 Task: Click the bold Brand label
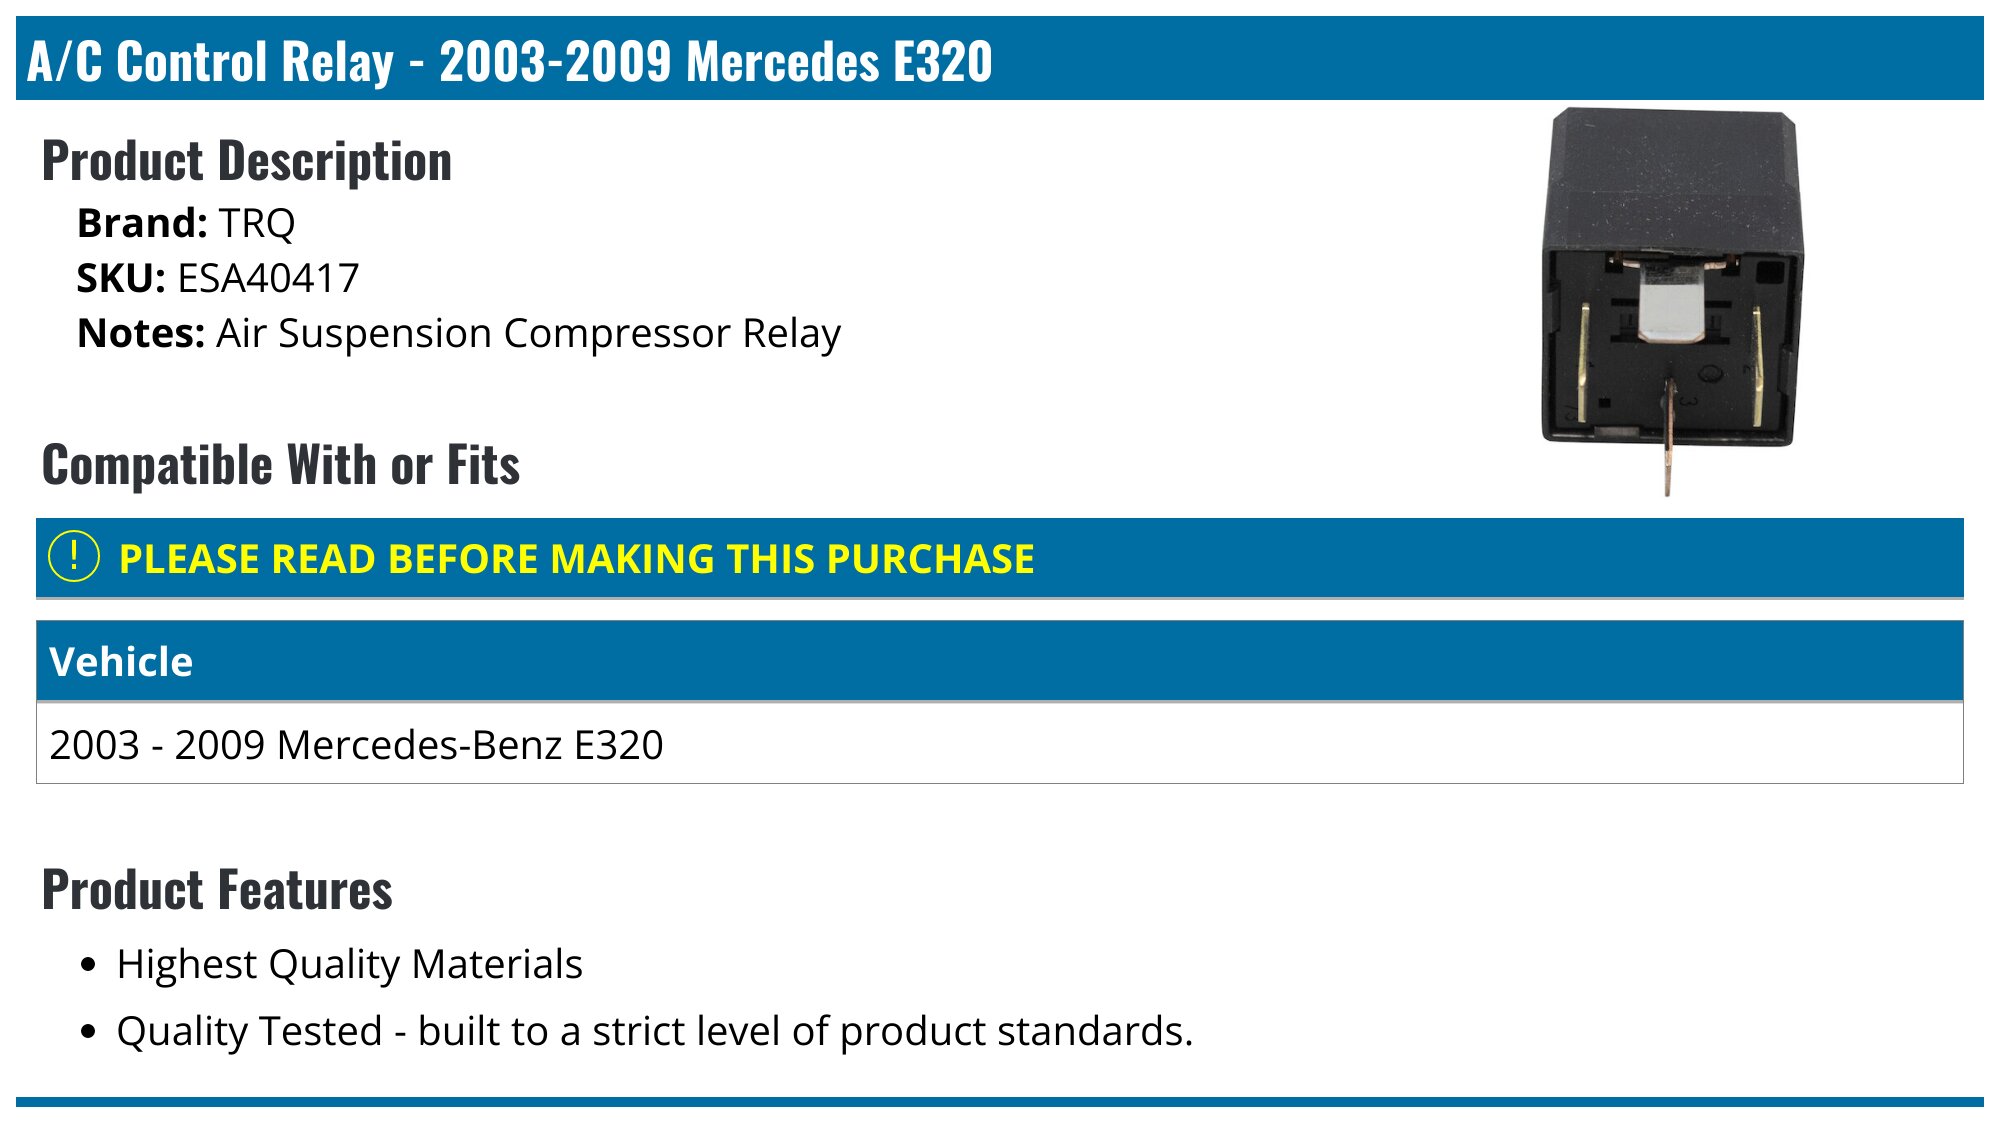point(142,223)
